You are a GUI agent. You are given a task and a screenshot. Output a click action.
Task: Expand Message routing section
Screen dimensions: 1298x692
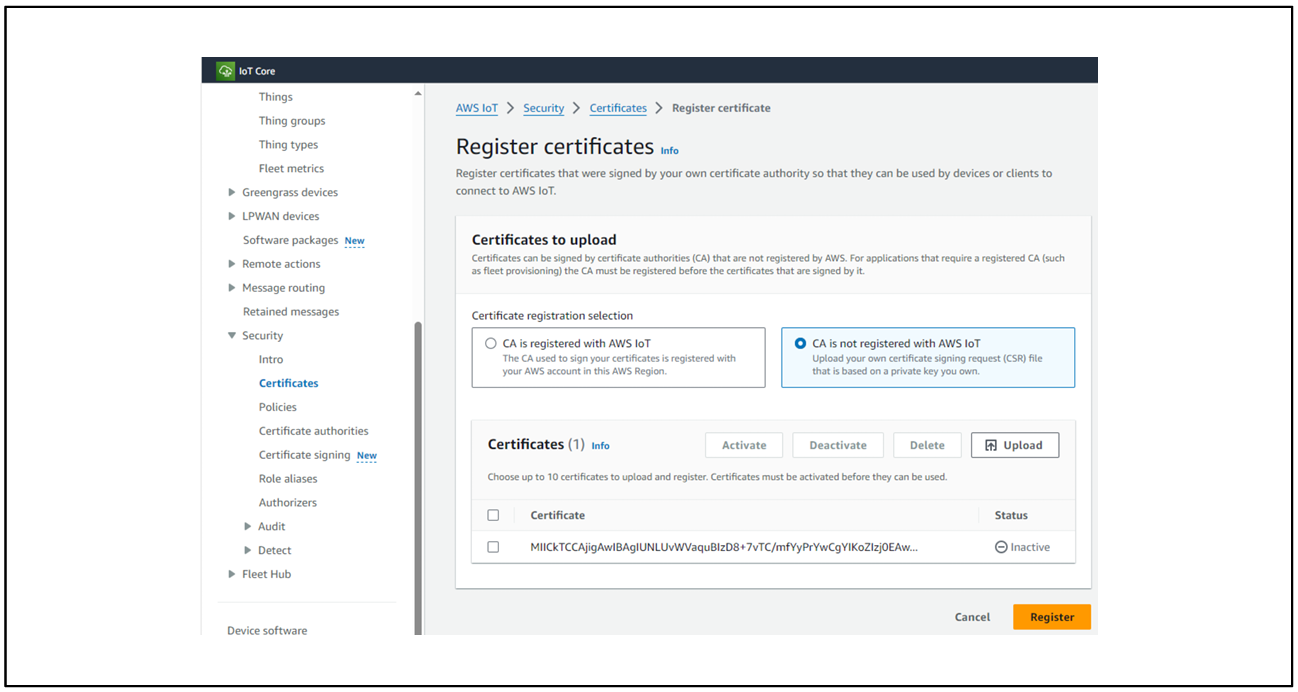coord(232,288)
